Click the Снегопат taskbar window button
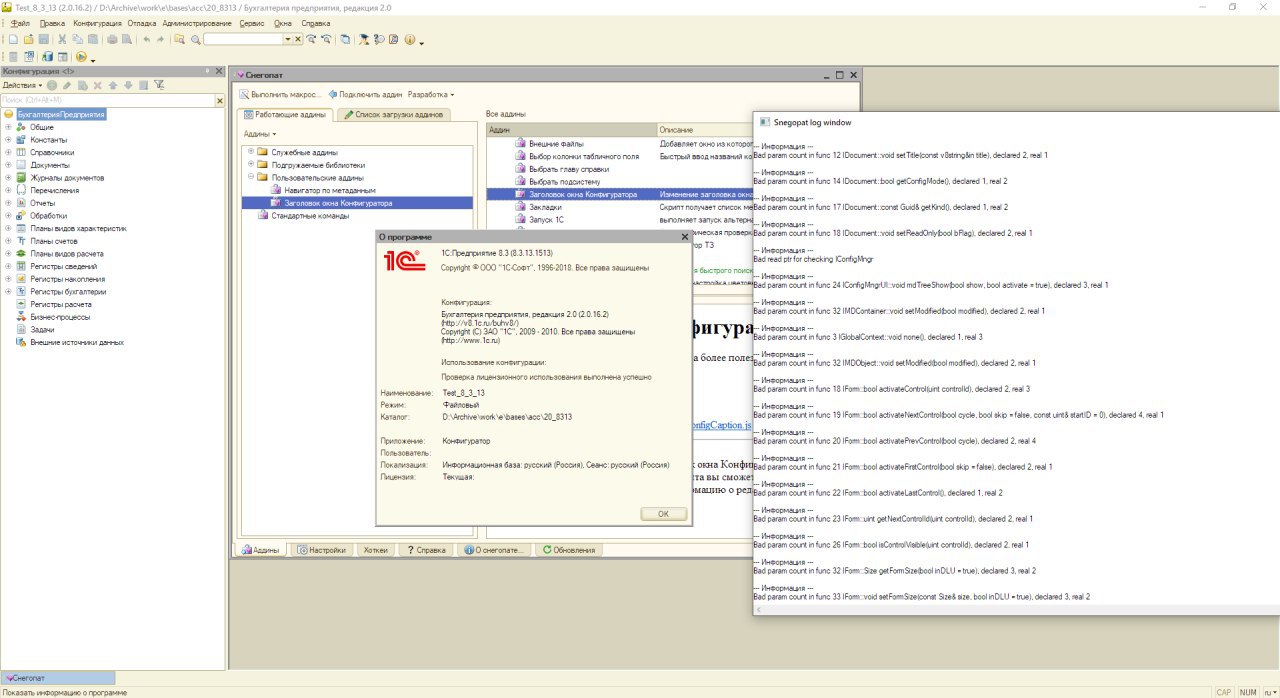1280x698 pixels. pyautogui.click(x=58, y=678)
